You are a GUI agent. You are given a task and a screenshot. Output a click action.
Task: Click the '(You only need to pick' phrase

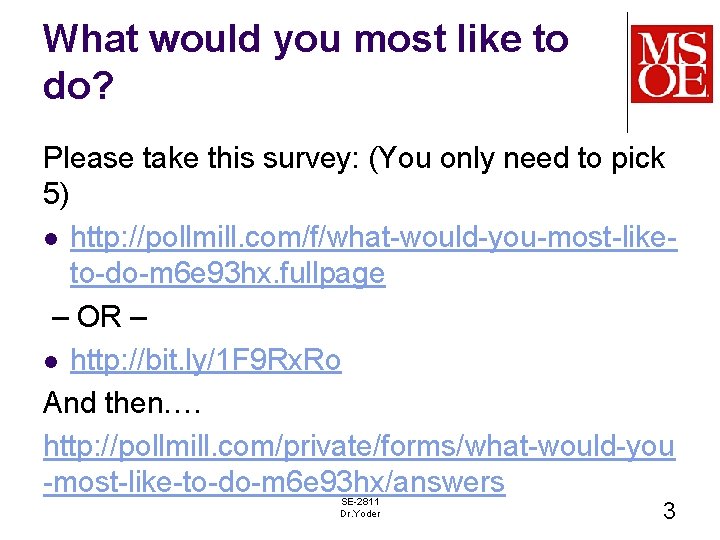[517, 159]
